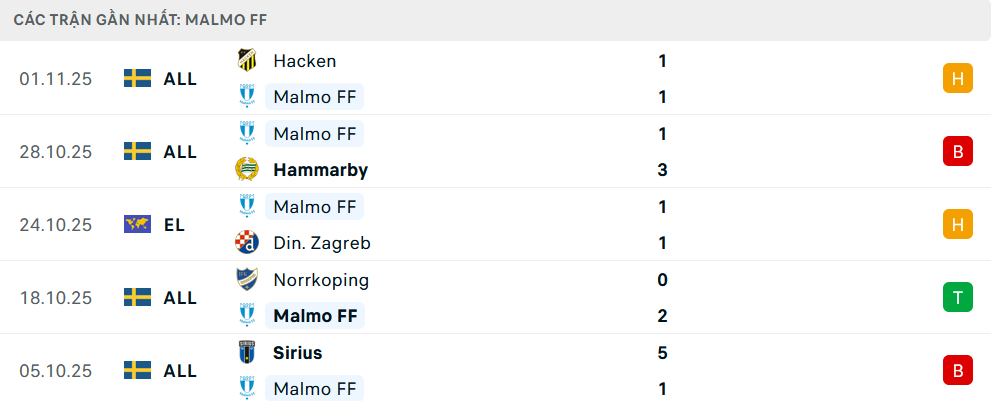Click the Sirius club crest icon

click(246, 353)
